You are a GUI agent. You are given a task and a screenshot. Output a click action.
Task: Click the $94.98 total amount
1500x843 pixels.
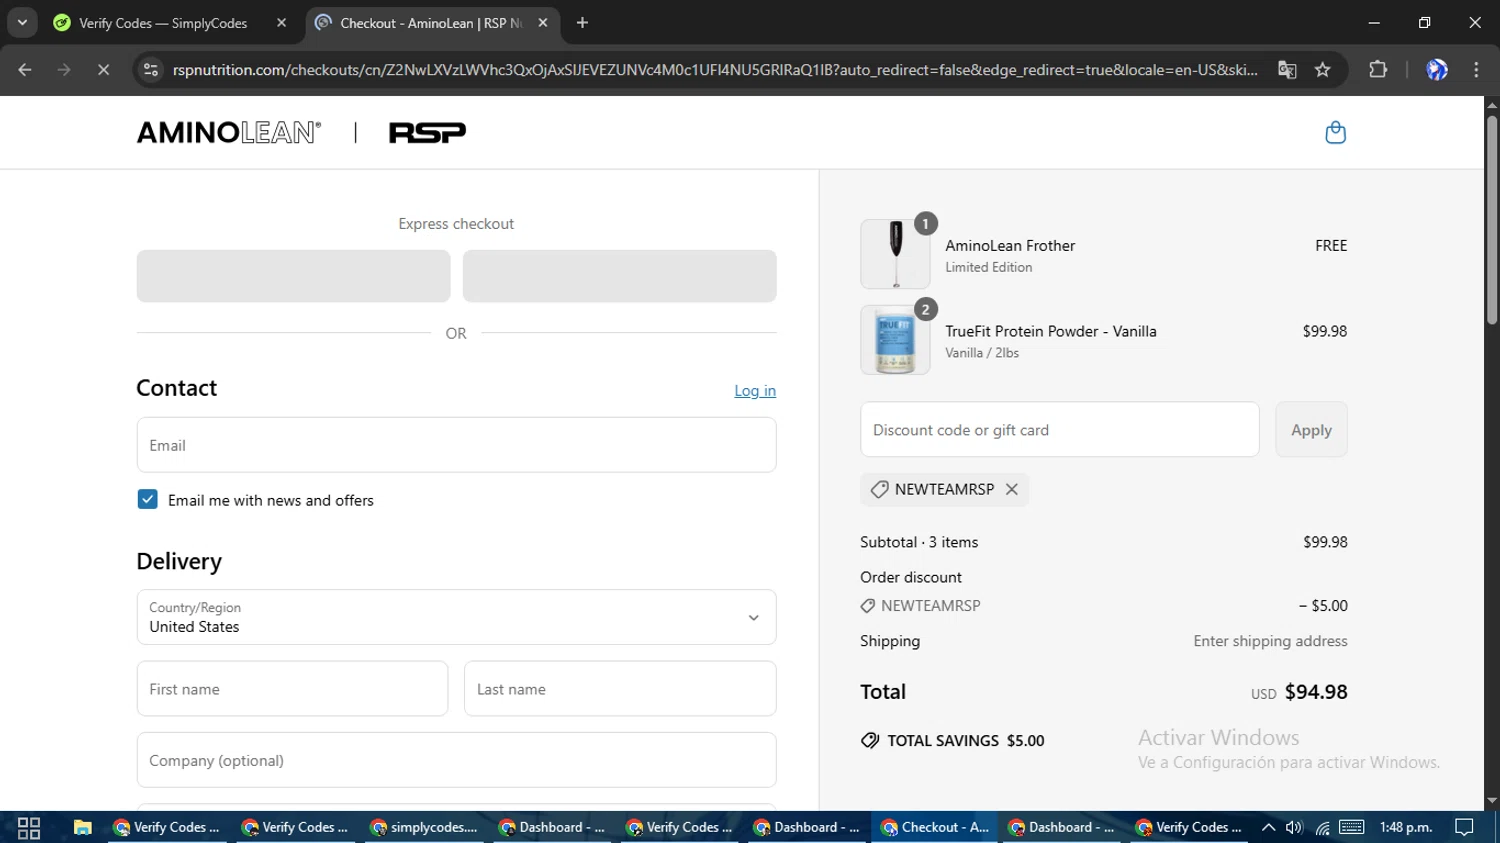(x=1316, y=692)
